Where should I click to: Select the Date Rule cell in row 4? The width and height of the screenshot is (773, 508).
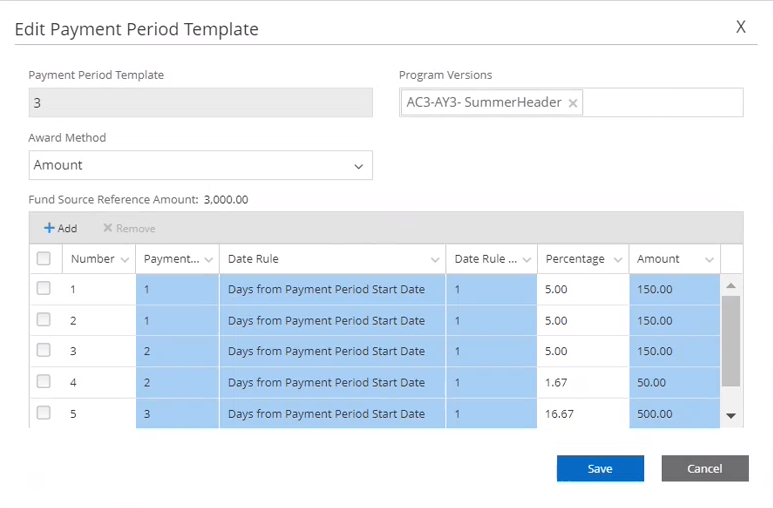pos(332,382)
